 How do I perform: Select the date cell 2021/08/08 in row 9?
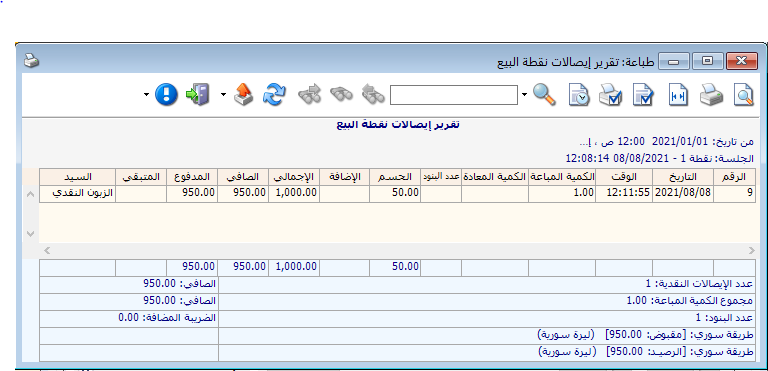click(683, 193)
